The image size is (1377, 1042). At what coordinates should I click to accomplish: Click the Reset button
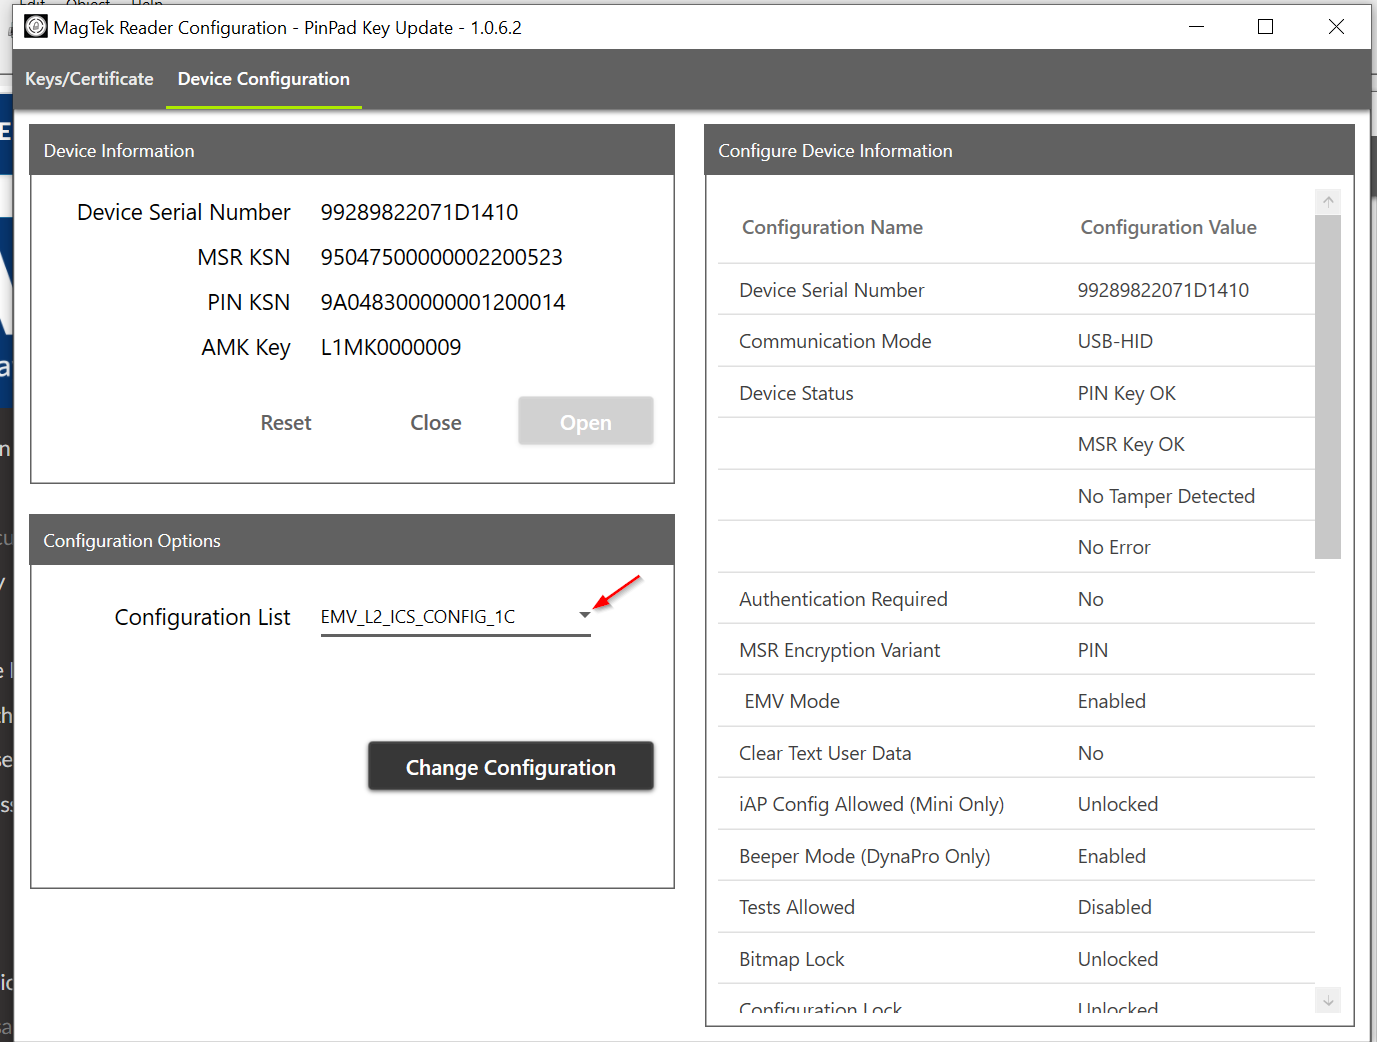286,423
